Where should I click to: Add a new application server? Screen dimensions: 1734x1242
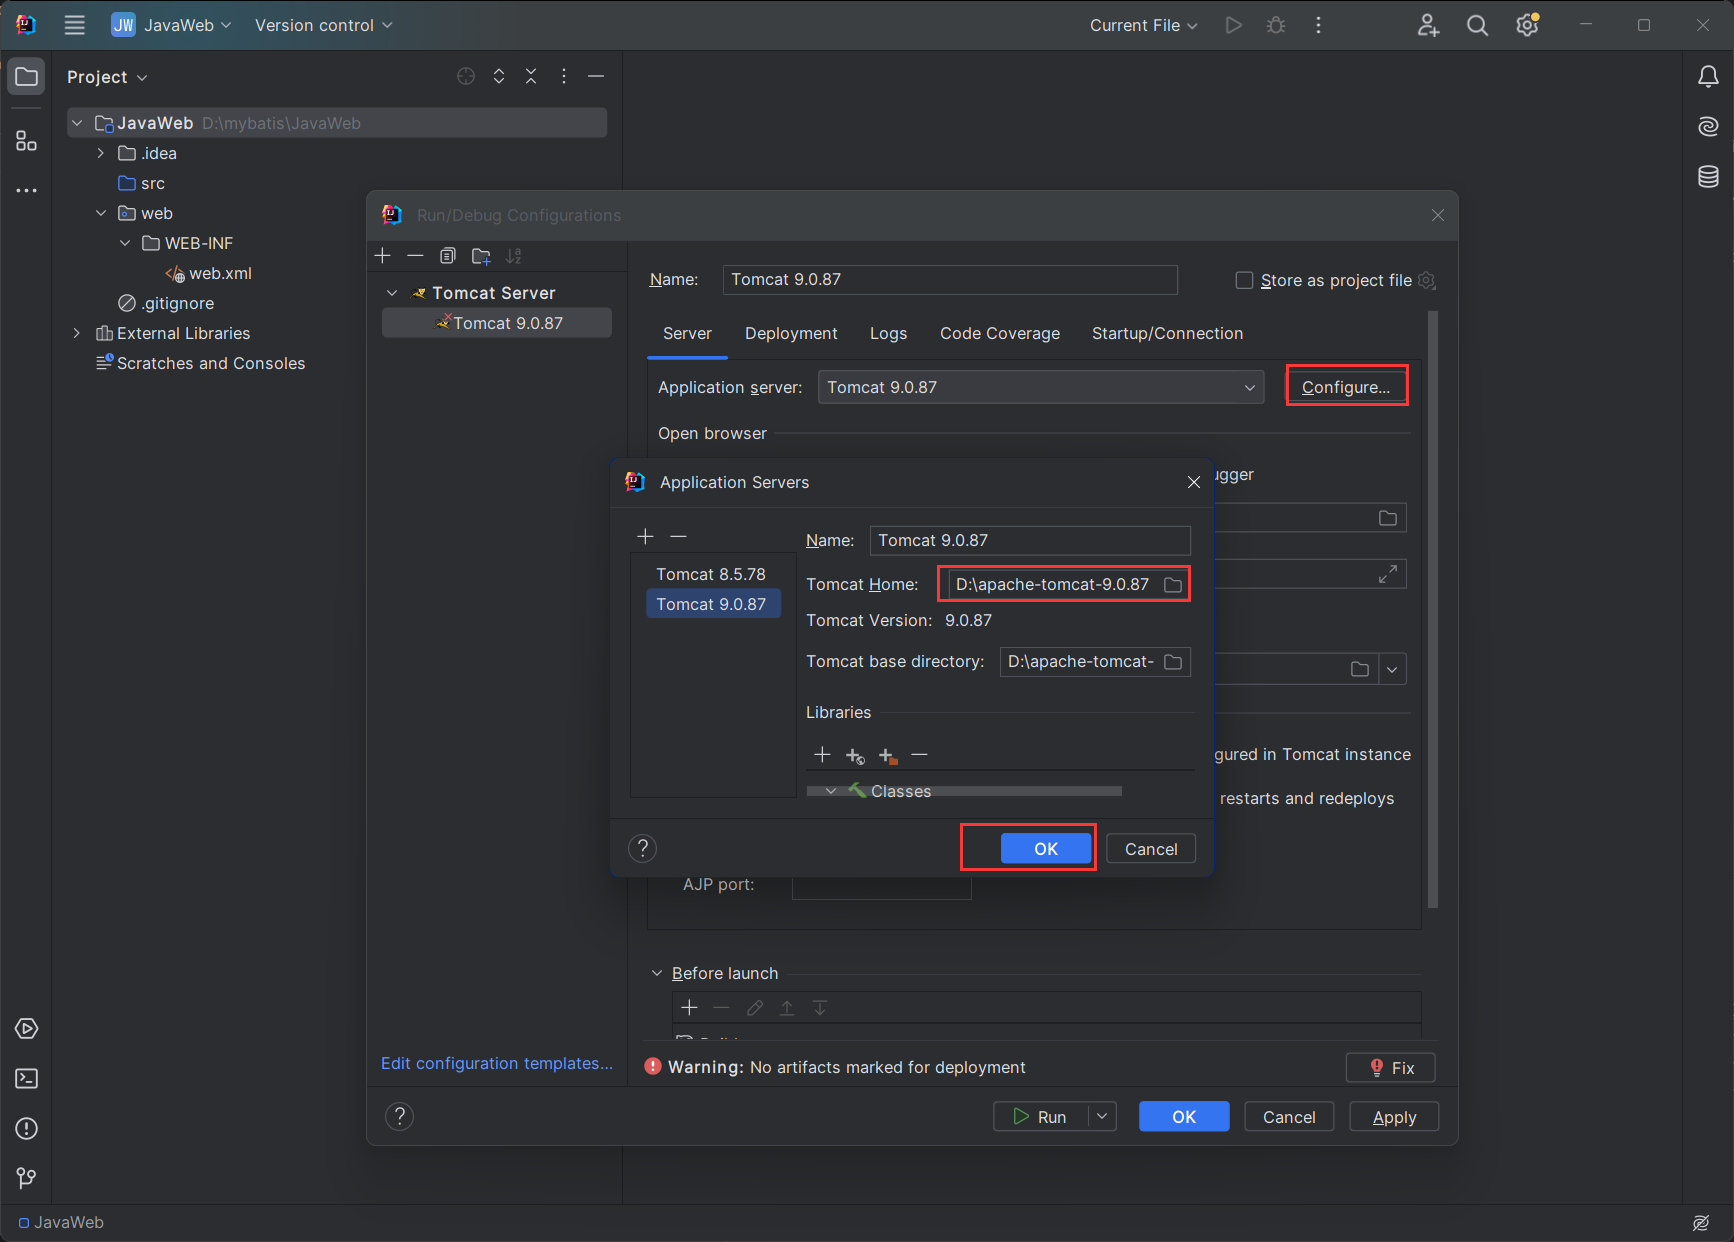click(645, 537)
